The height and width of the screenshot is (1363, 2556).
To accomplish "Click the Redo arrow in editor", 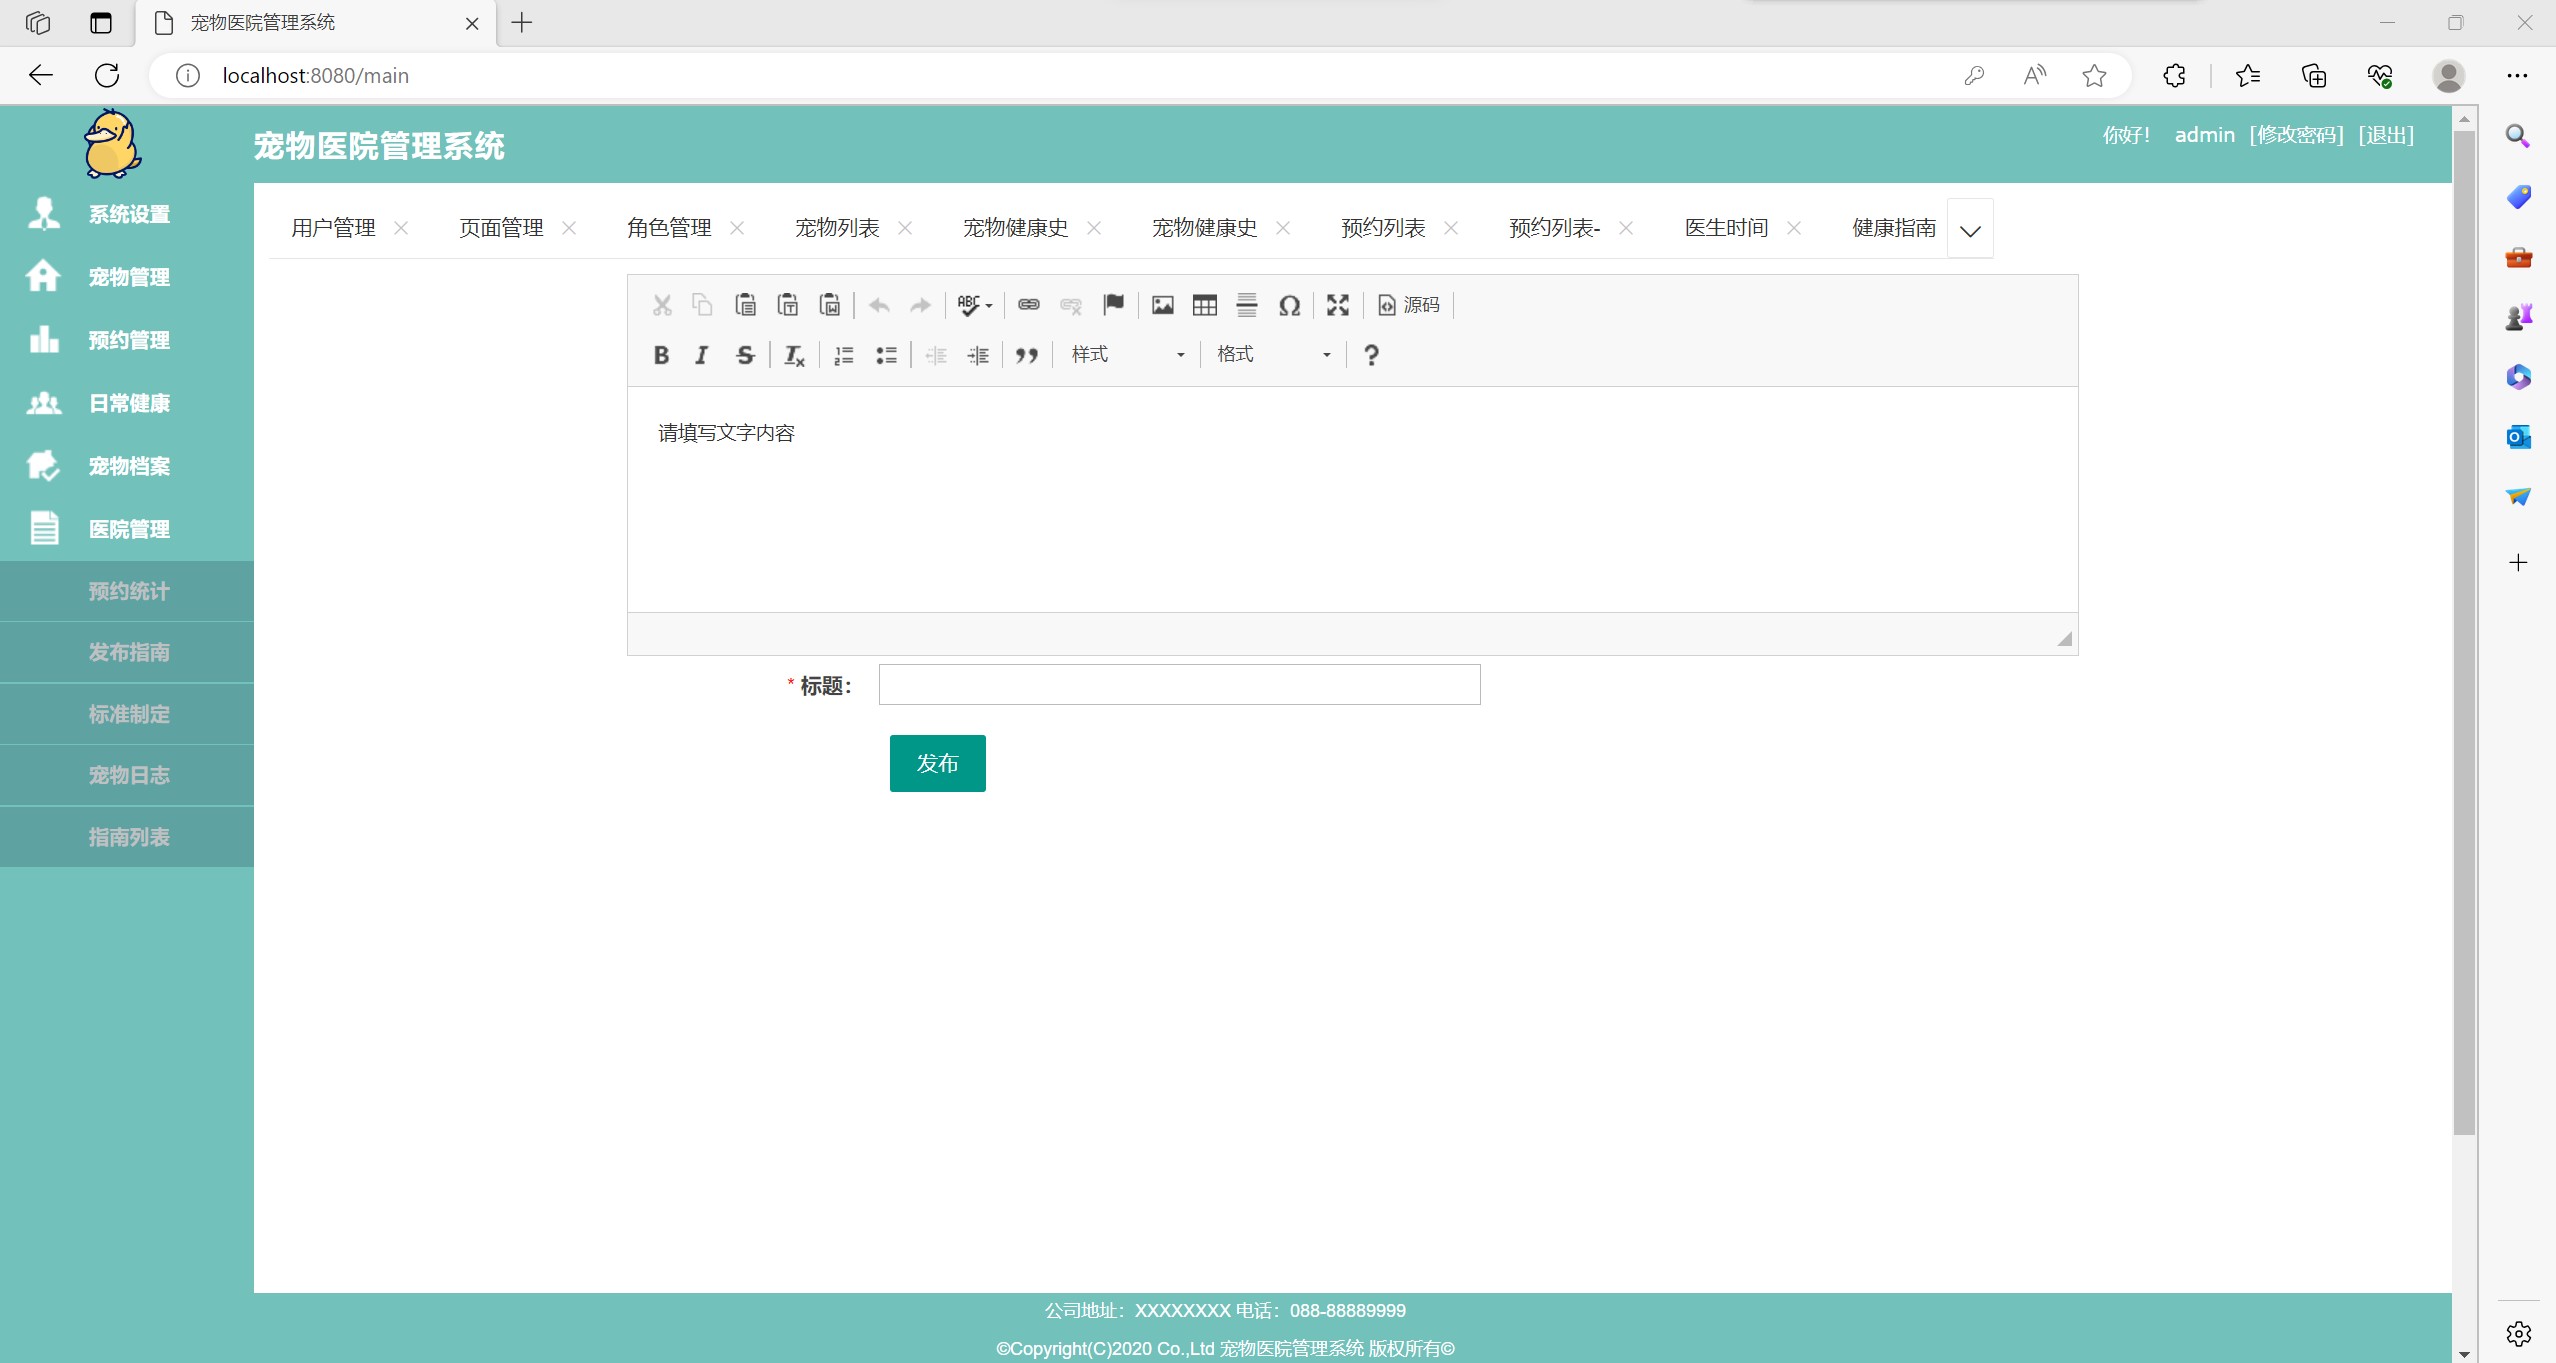I will (921, 305).
